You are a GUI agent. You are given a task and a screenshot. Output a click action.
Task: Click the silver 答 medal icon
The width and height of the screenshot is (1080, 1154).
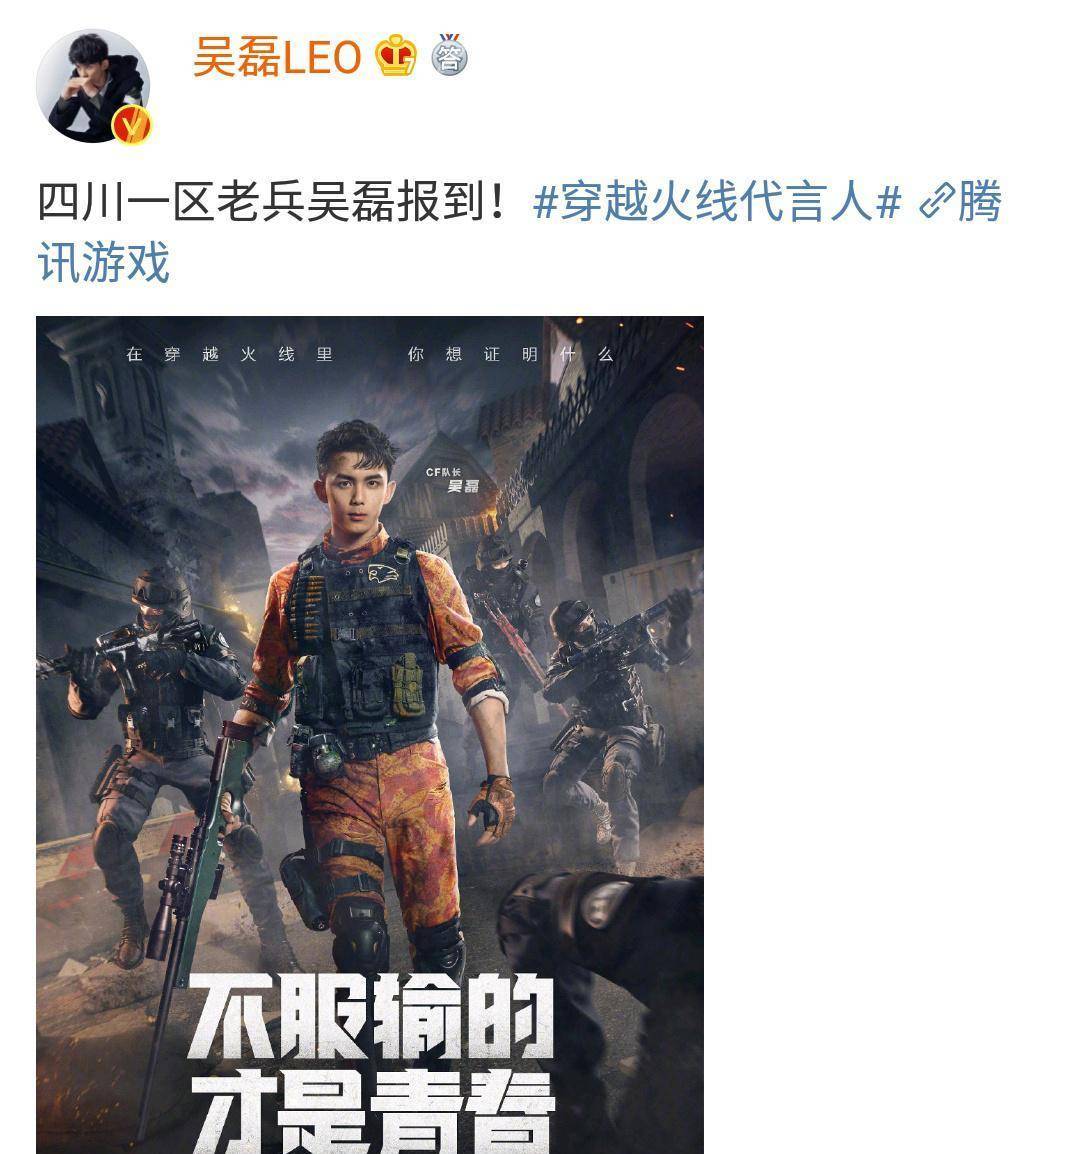(x=449, y=54)
